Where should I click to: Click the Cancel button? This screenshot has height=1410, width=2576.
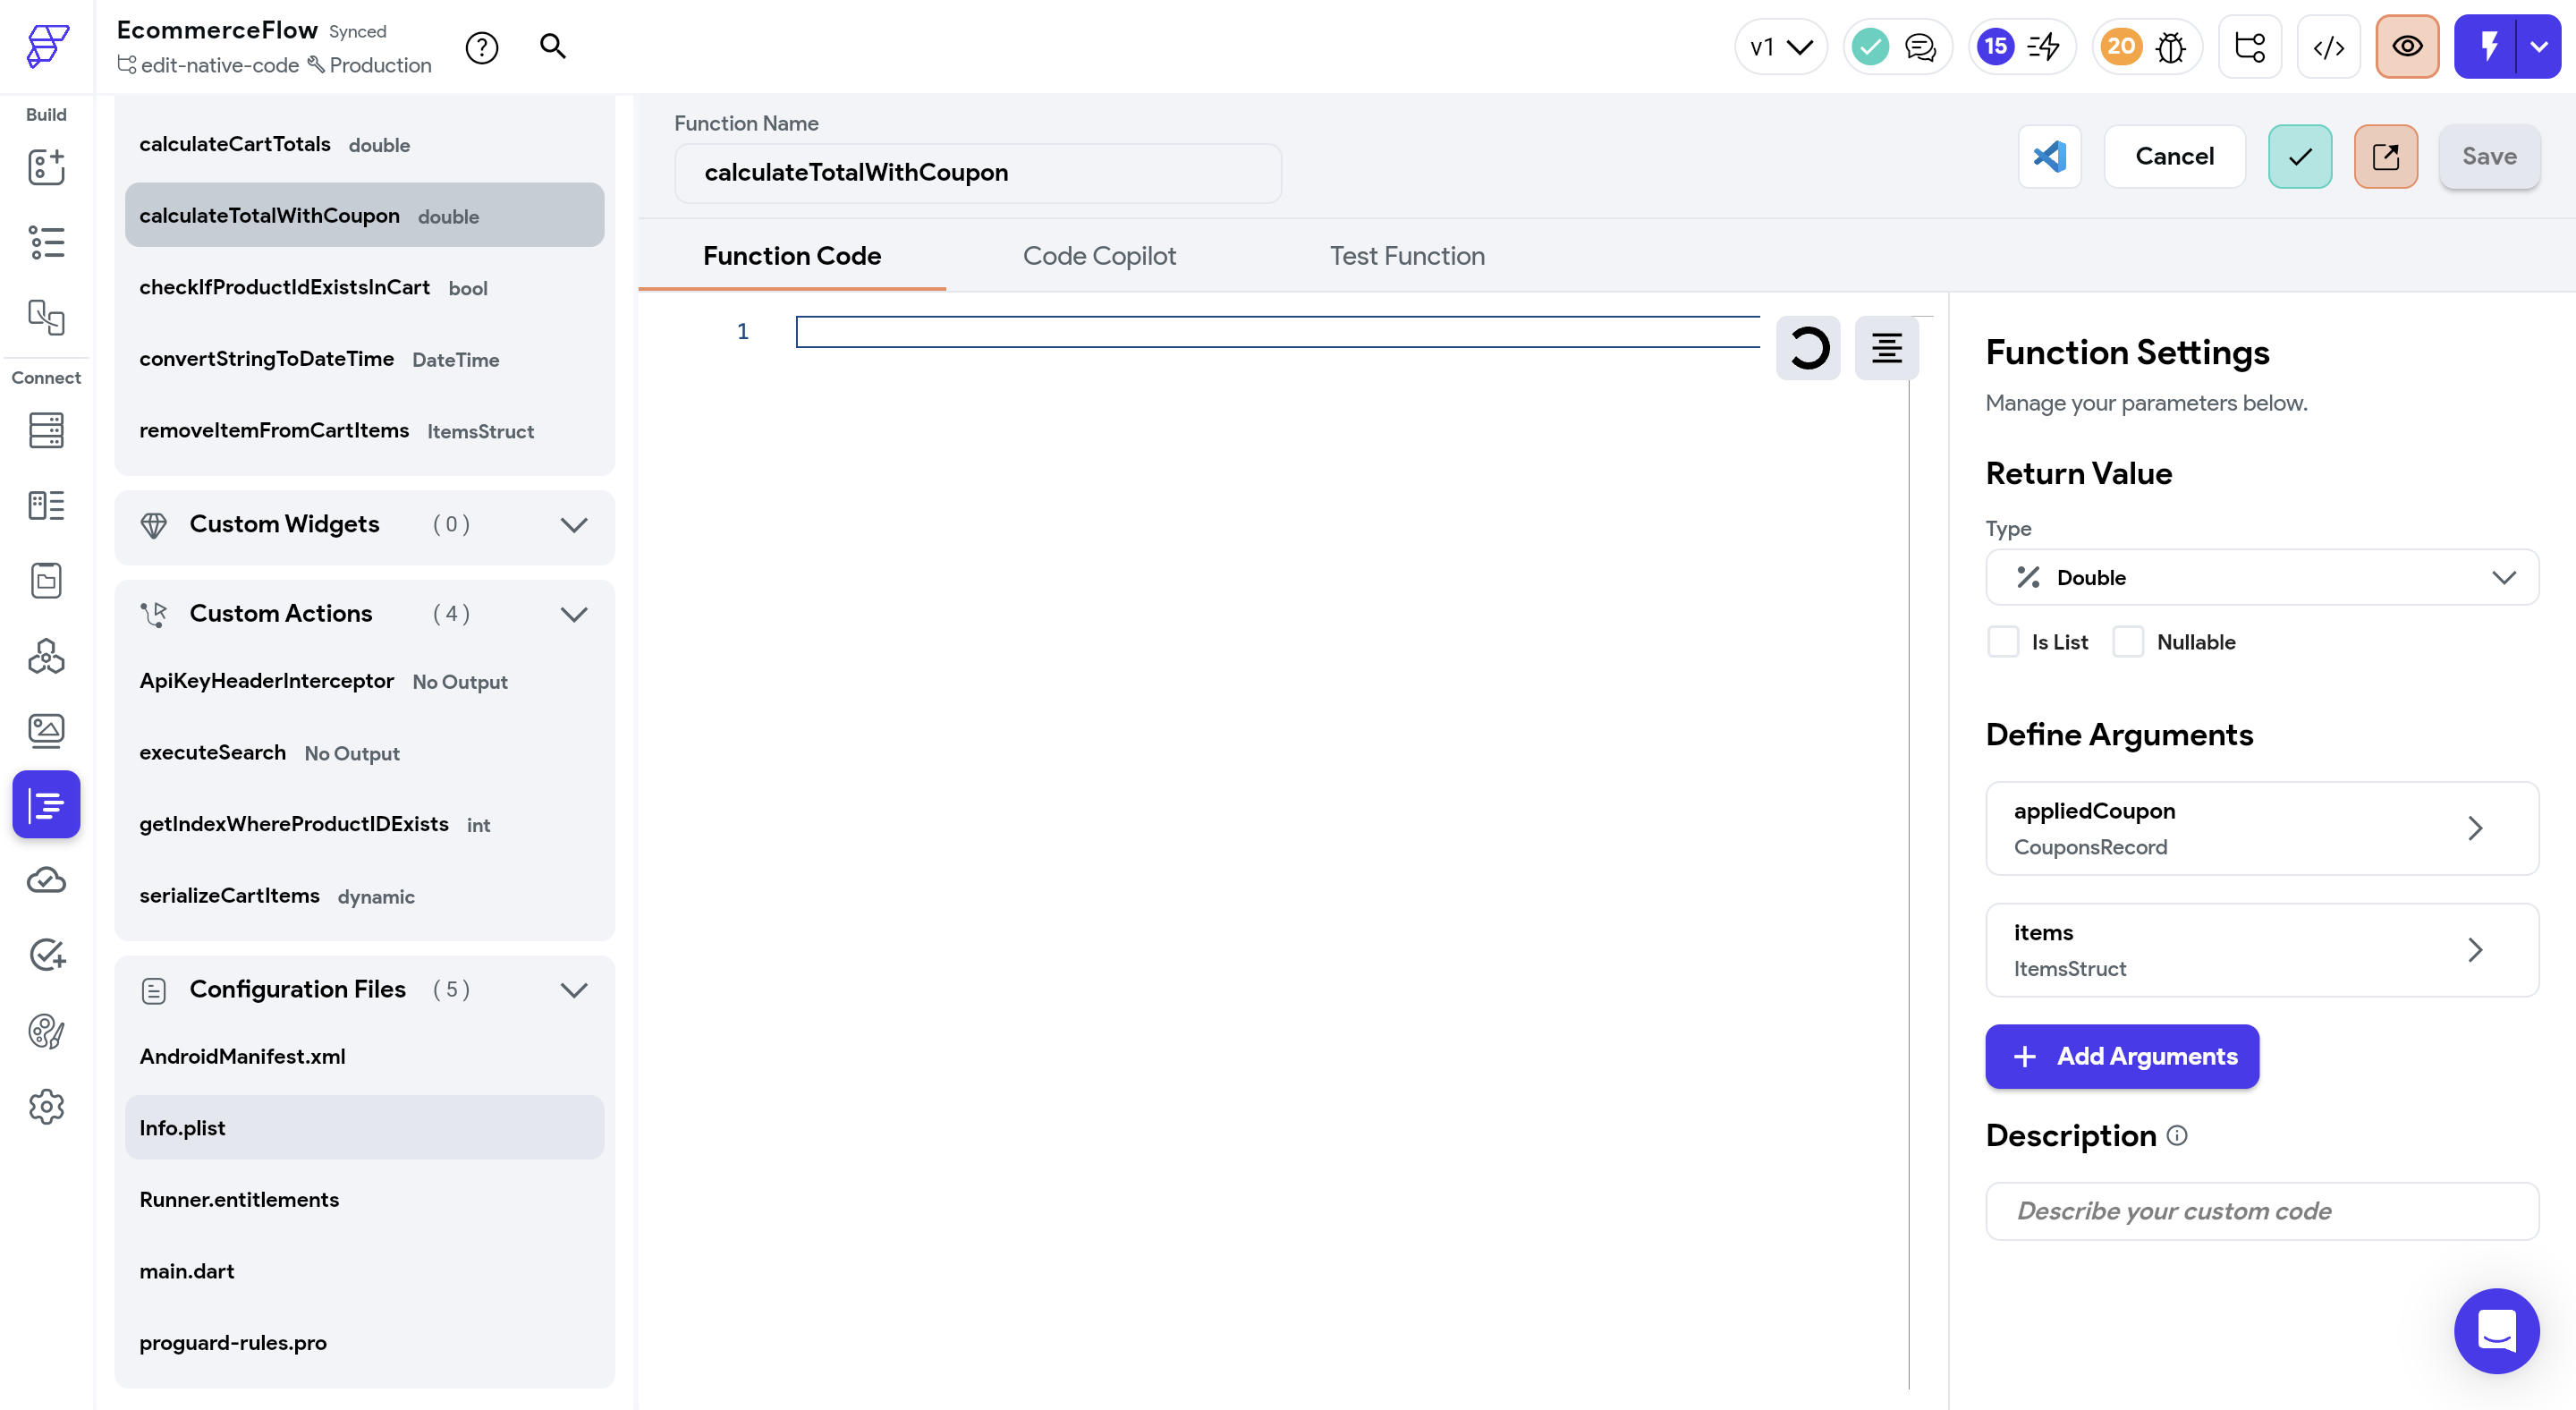[2174, 156]
